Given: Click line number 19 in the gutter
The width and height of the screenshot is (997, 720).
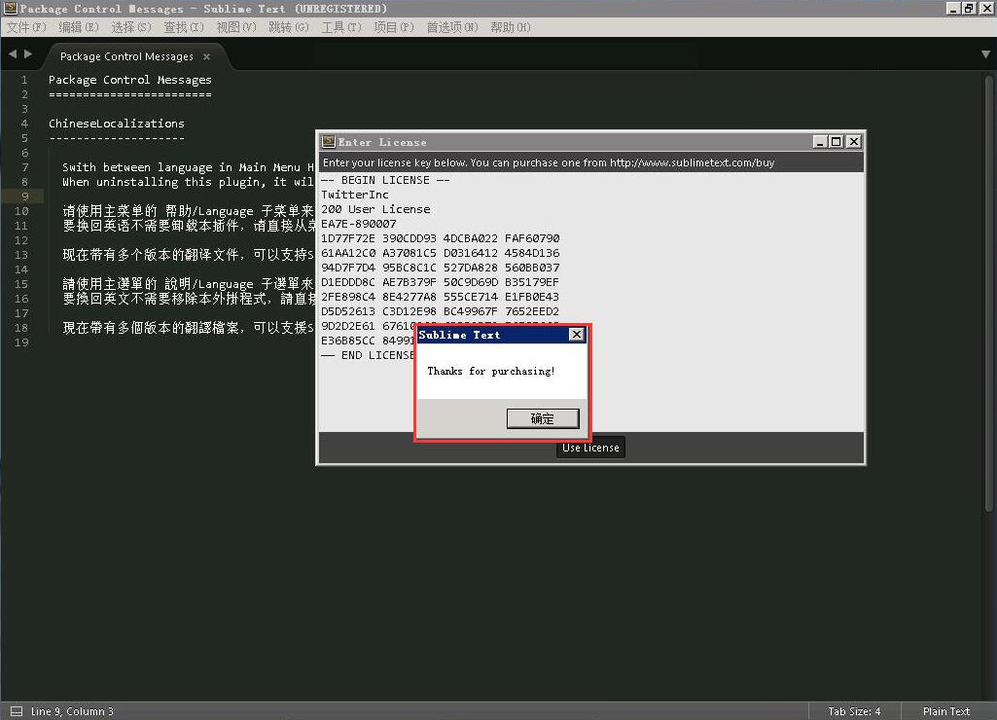Looking at the screenshot, I should 22,342.
